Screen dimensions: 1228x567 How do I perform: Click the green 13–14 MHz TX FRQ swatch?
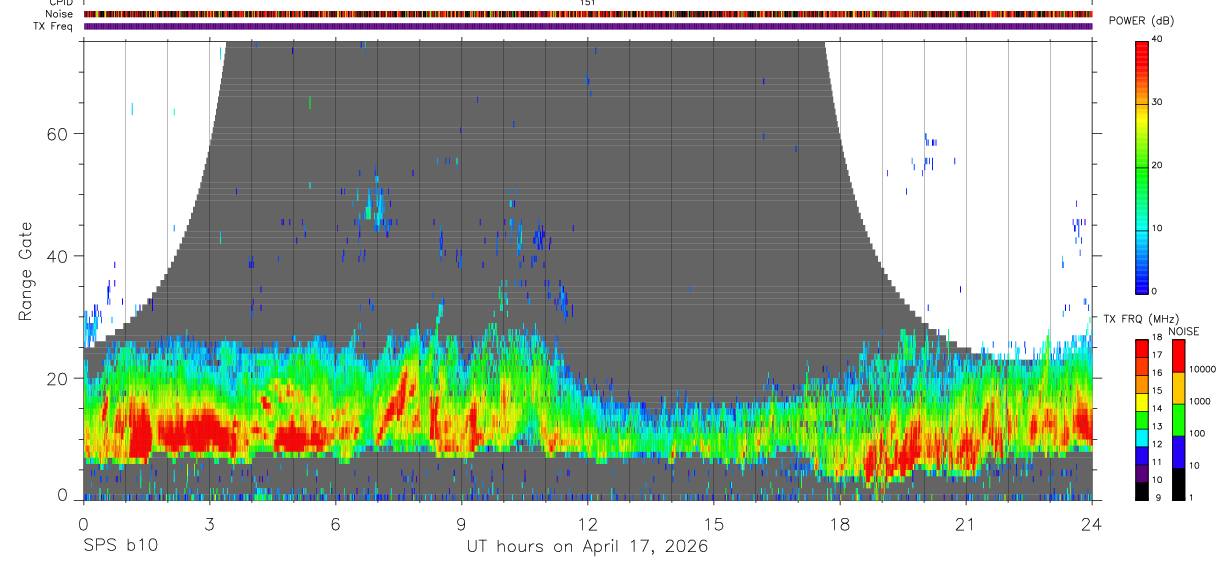[1142, 420]
